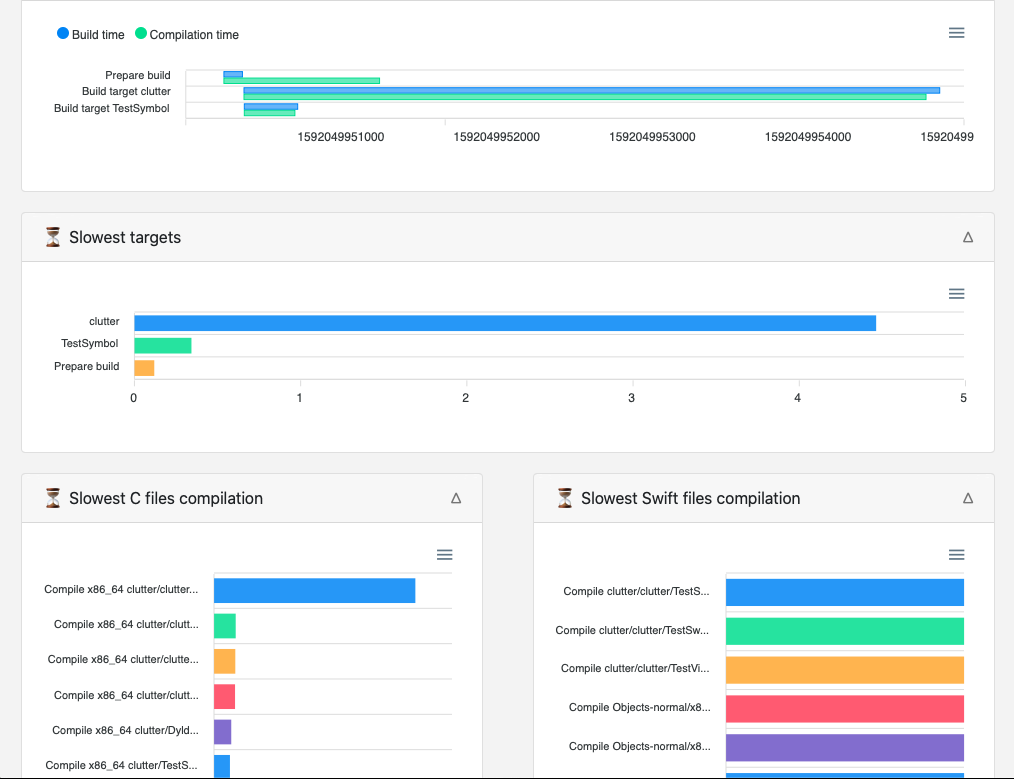Image resolution: width=1014 pixels, height=779 pixels.
Task: Click the purple clutter/Dyld C file bar
Action: point(222,732)
